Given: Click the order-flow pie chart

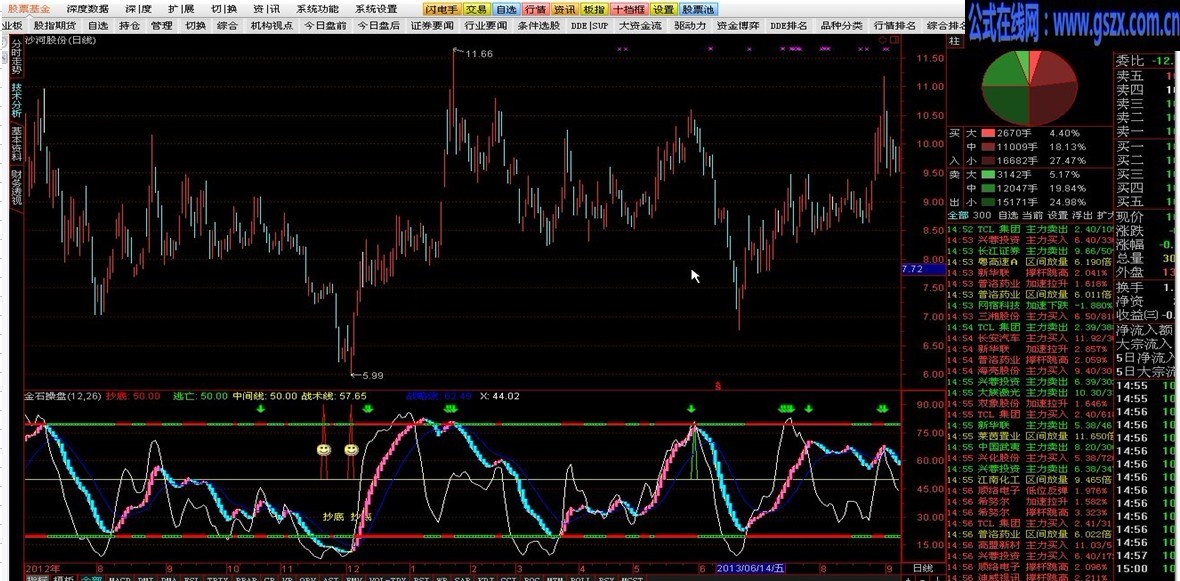Looking at the screenshot, I should (x=1029, y=87).
